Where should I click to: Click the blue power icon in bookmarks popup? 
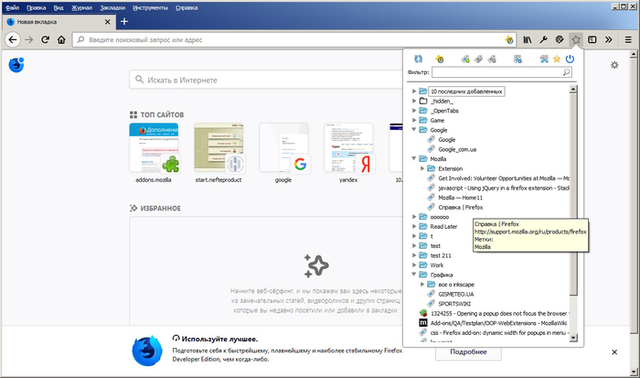[x=570, y=59]
